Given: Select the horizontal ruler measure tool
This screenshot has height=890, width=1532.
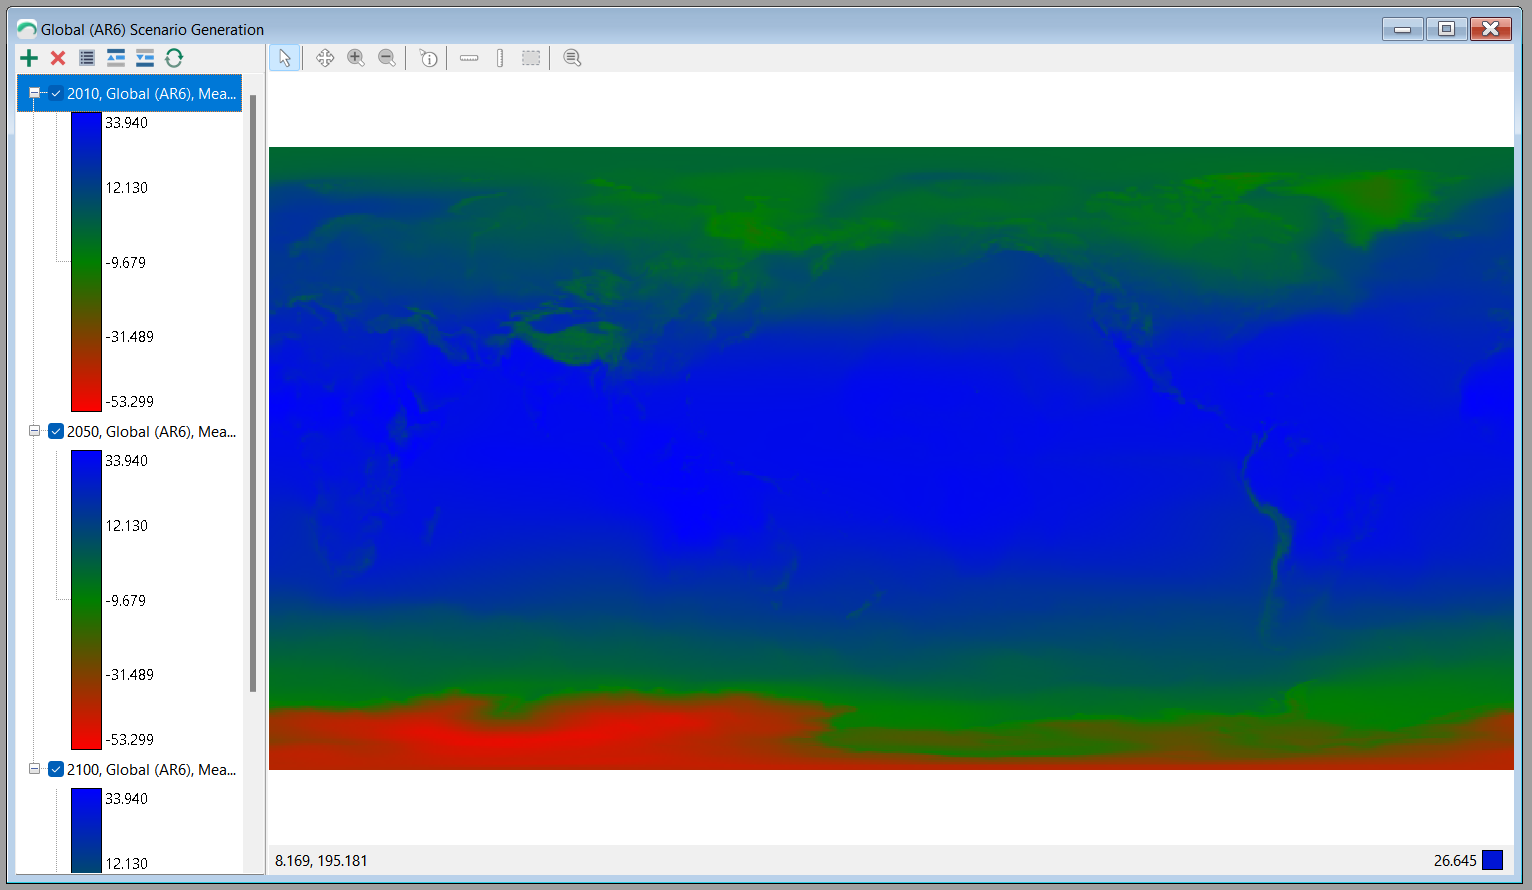Looking at the screenshot, I should (x=469, y=58).
